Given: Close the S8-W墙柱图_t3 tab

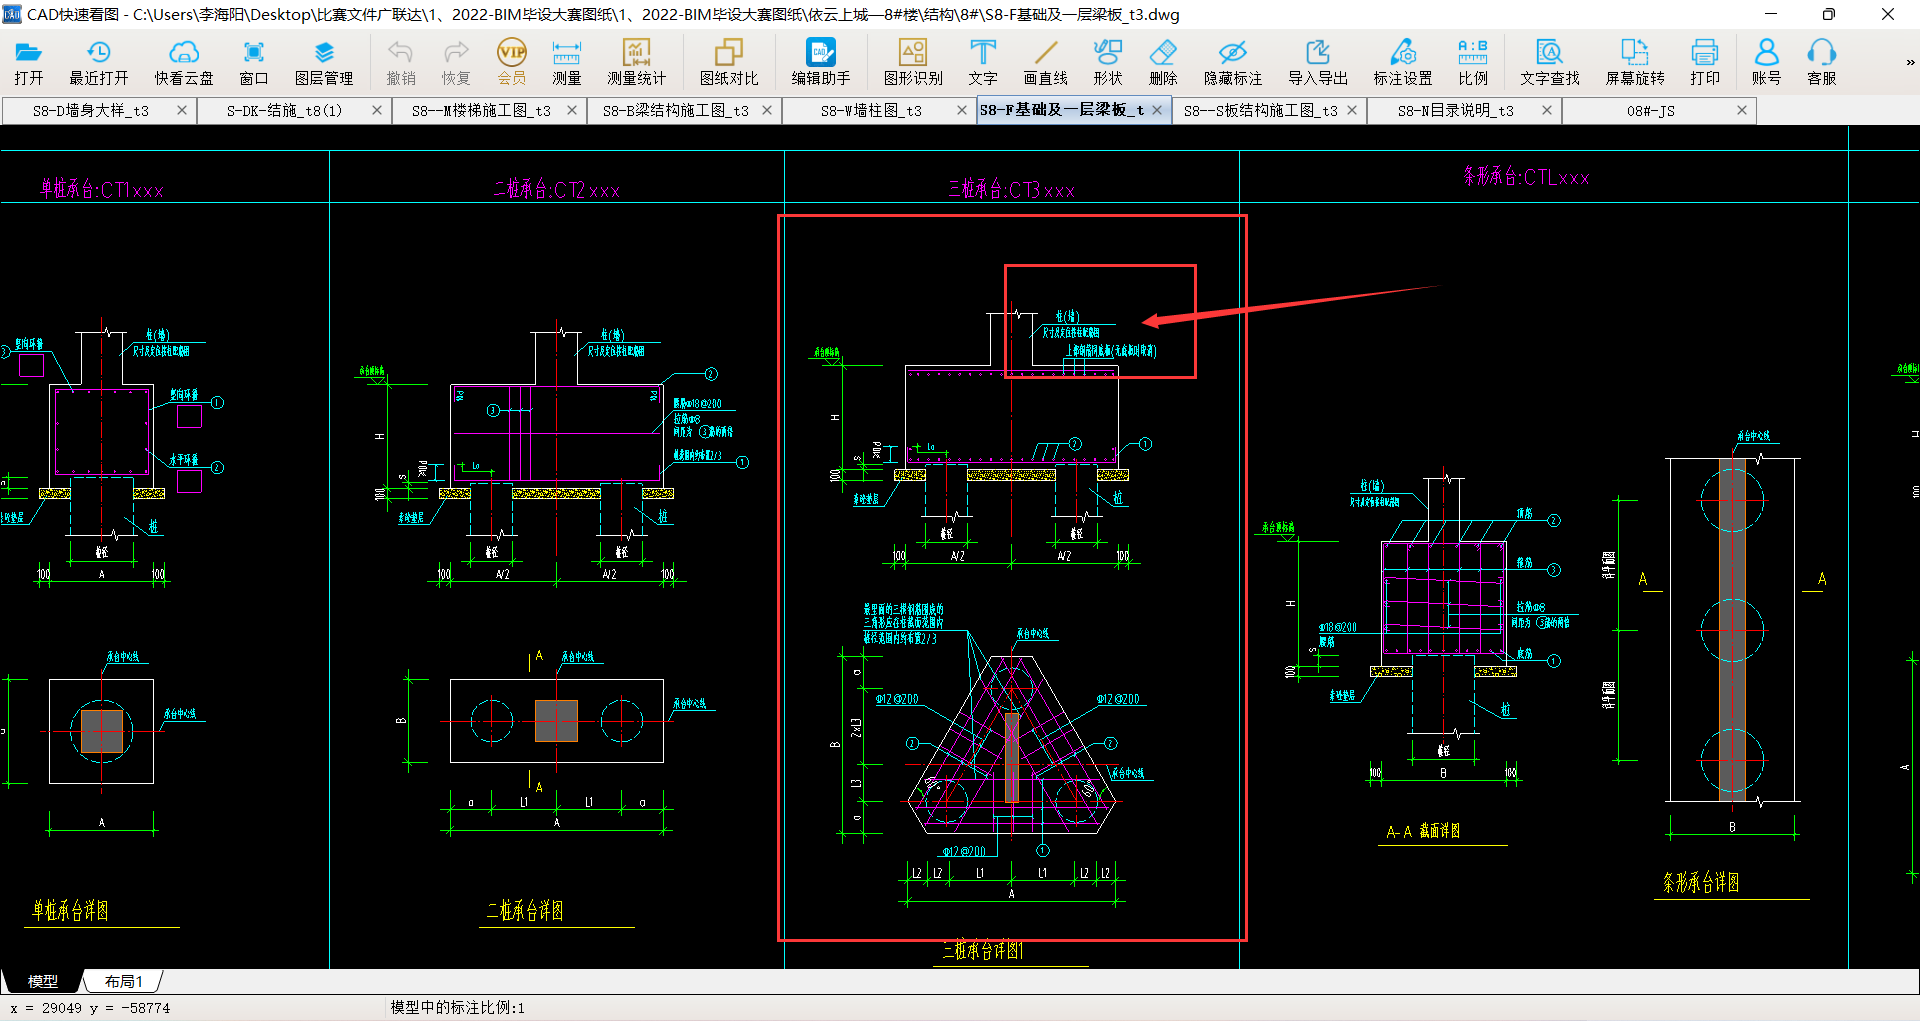Looking at the screenshot, I should pyautogui.click(x=961, y=110).
